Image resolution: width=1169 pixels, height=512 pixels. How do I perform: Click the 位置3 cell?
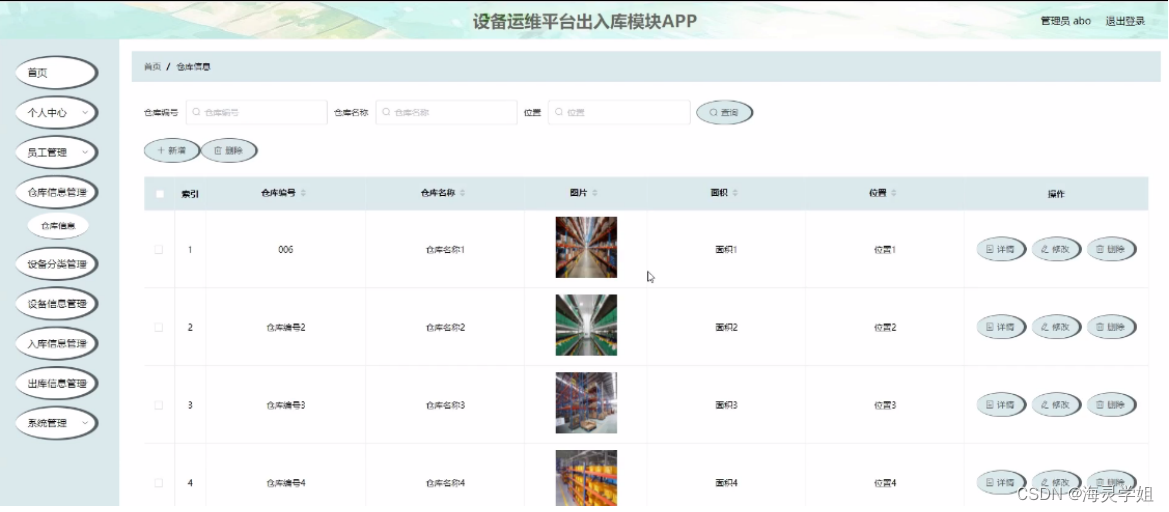tap(885, 405)
